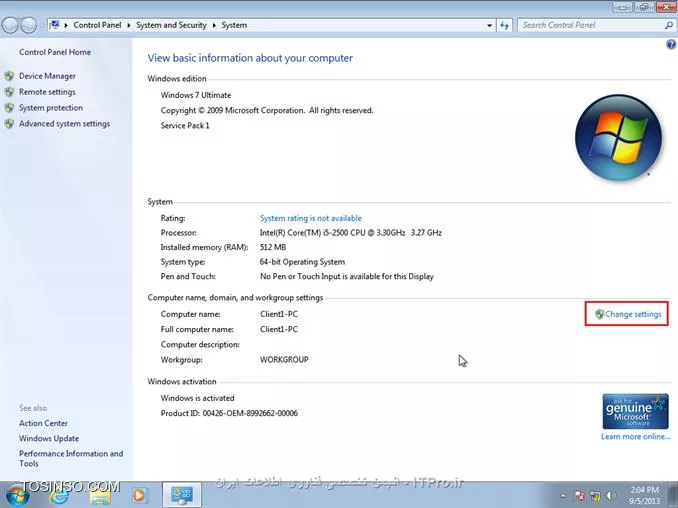Click the Copyright 2009 Microsoft Corporation line
Screen dimensions: 678x508
click(267, 111)
